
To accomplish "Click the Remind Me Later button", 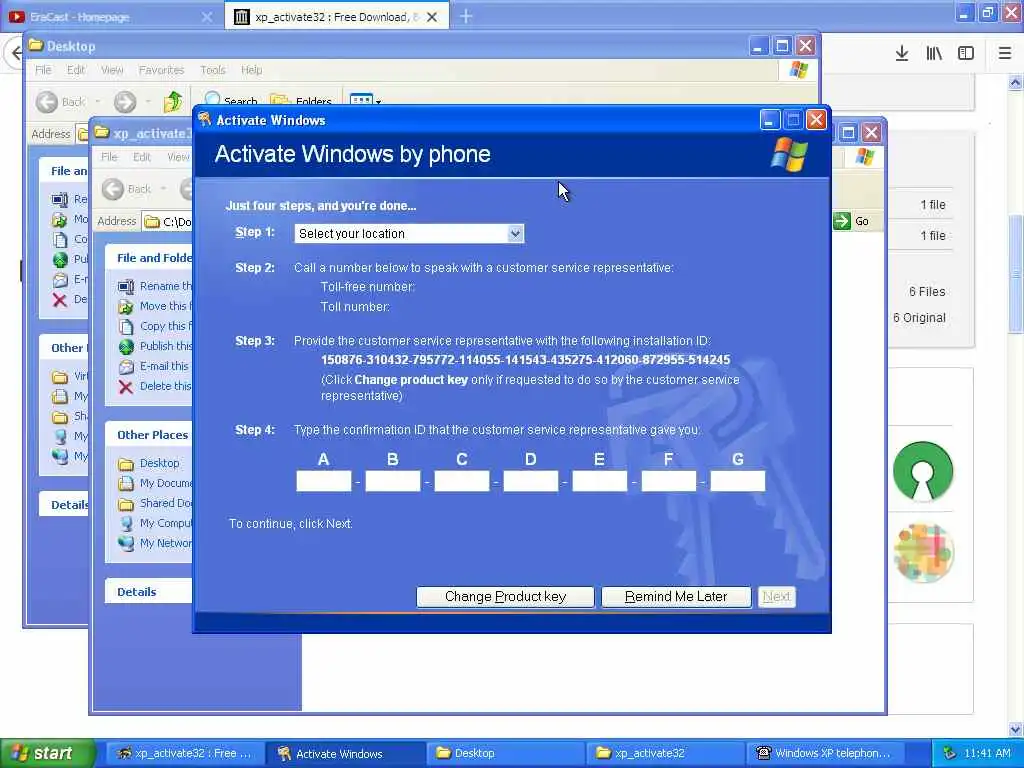I will coord(676,596).
